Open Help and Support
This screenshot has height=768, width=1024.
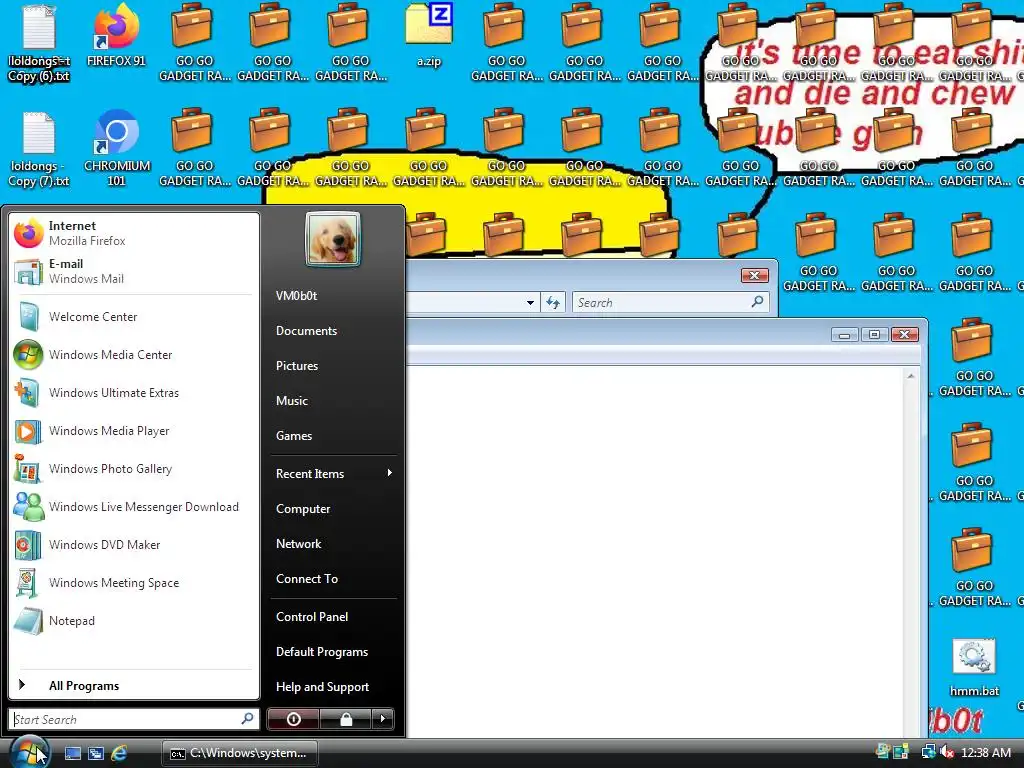[333, 686]
